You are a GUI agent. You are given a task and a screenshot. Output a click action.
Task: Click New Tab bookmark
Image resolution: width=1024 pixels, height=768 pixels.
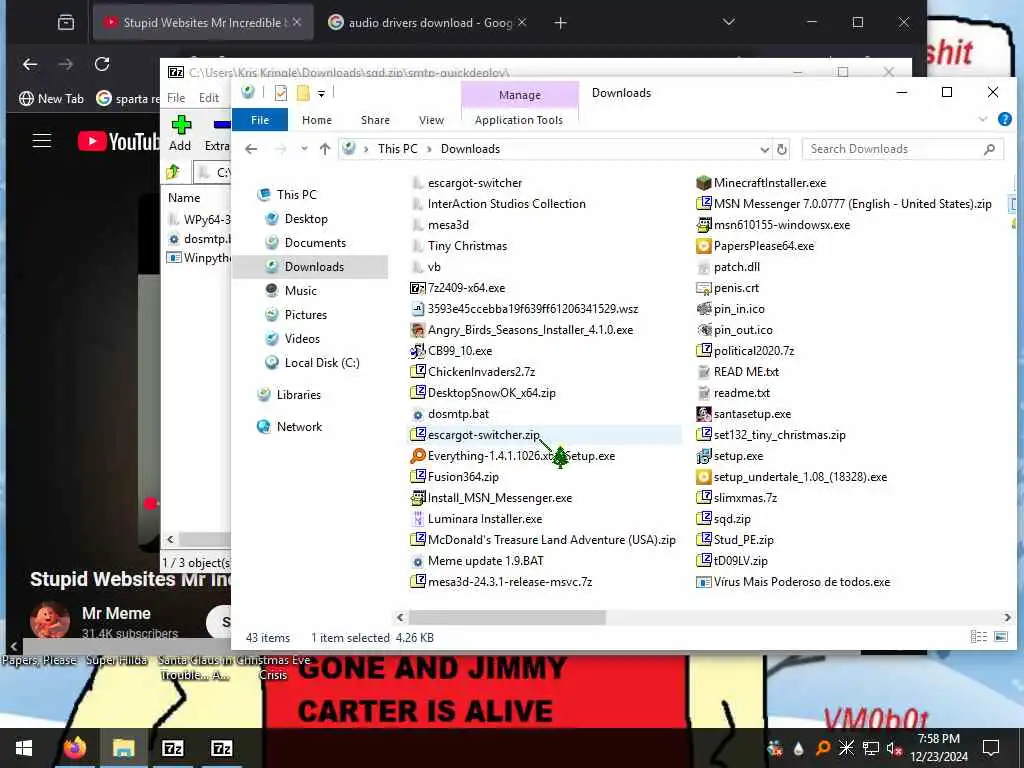pos(52,99)
